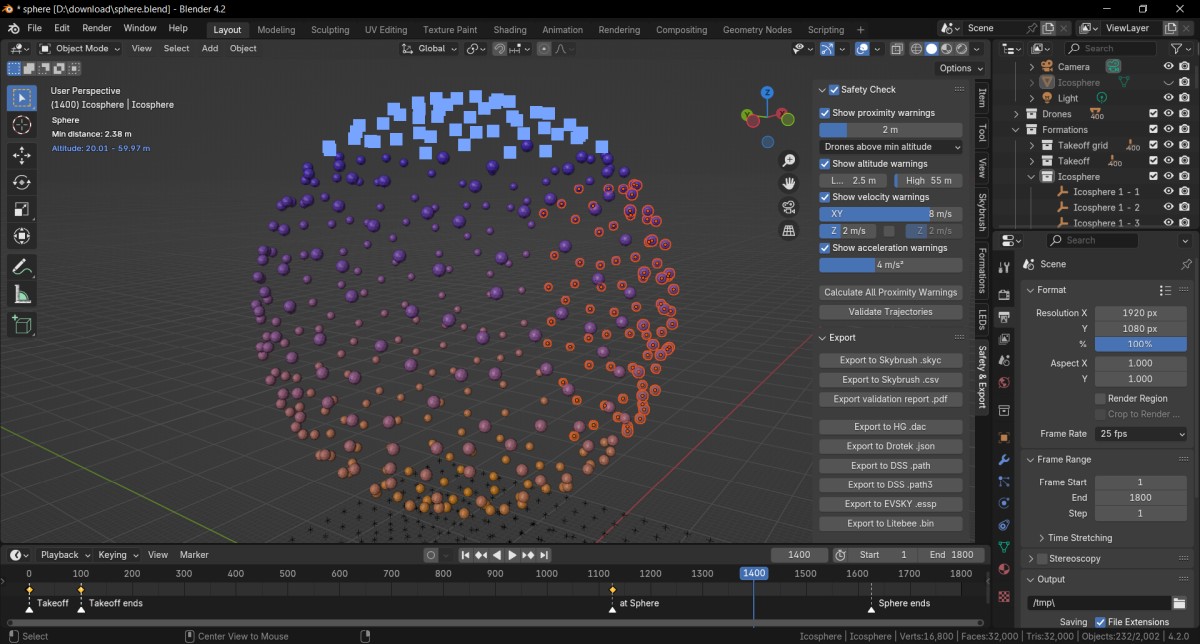This screenshot has width=1200, height=644.
Task: Select the Move tool
Action: pyautogui.click(x=22, y=153)
